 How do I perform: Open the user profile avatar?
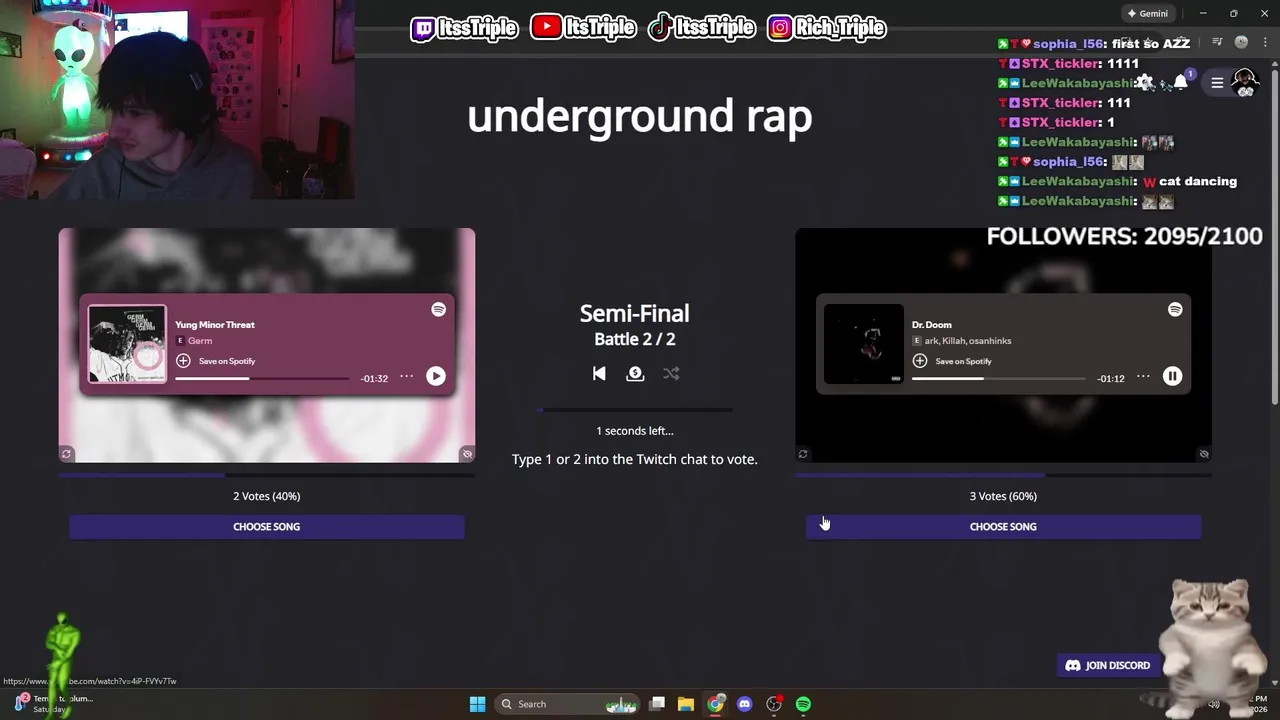pyautogui.click(x=1245, y=83)
